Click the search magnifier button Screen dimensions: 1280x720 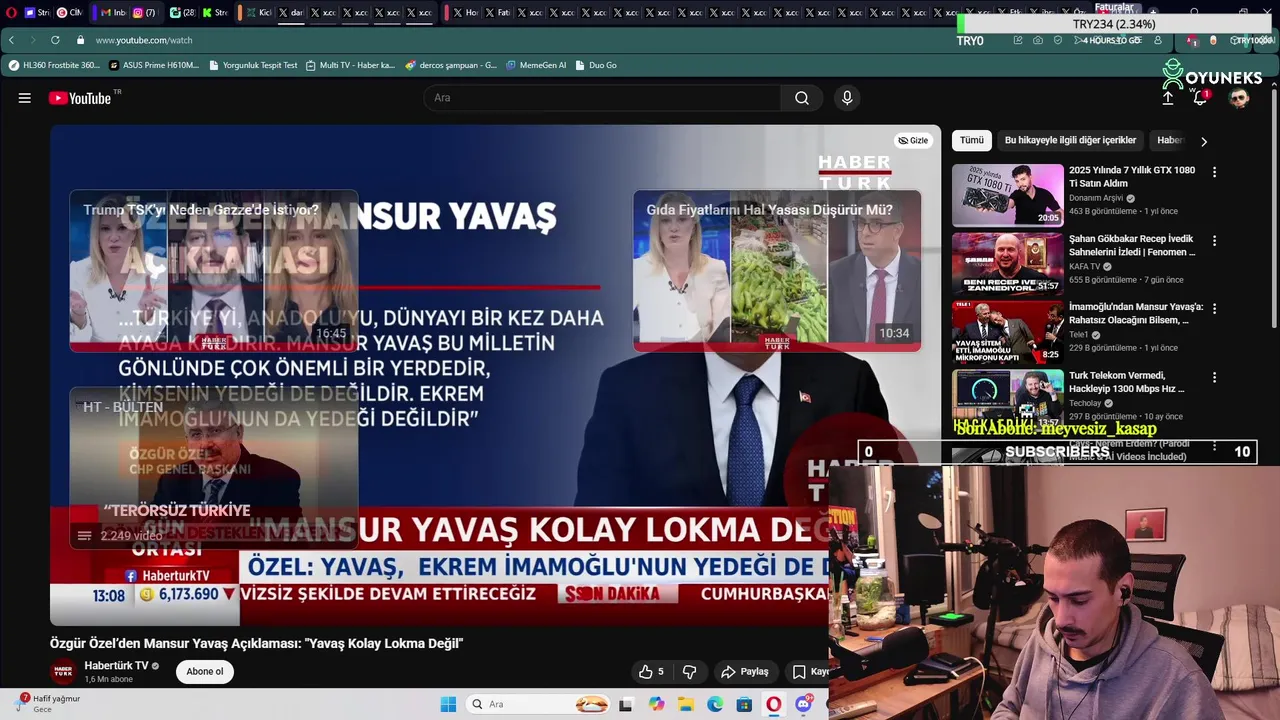click(x=802, y=98)
